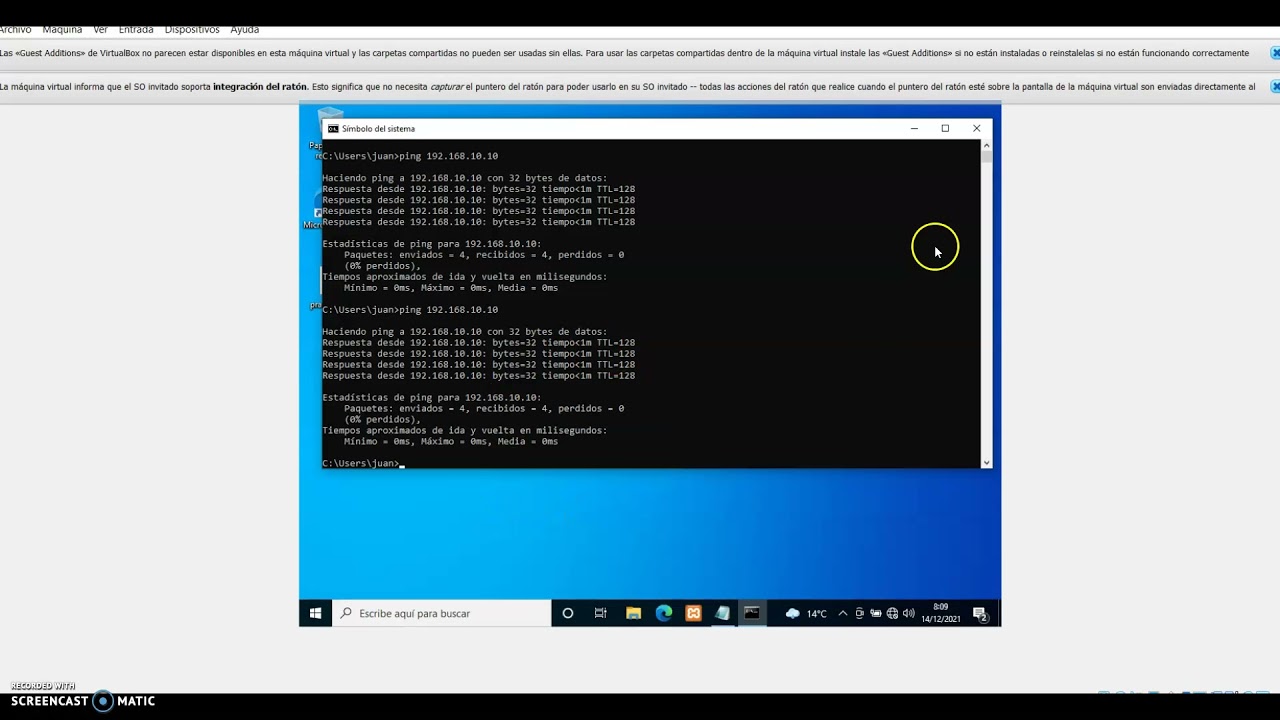Minimize the Símbolo del sistema window

tap(914, 128)
